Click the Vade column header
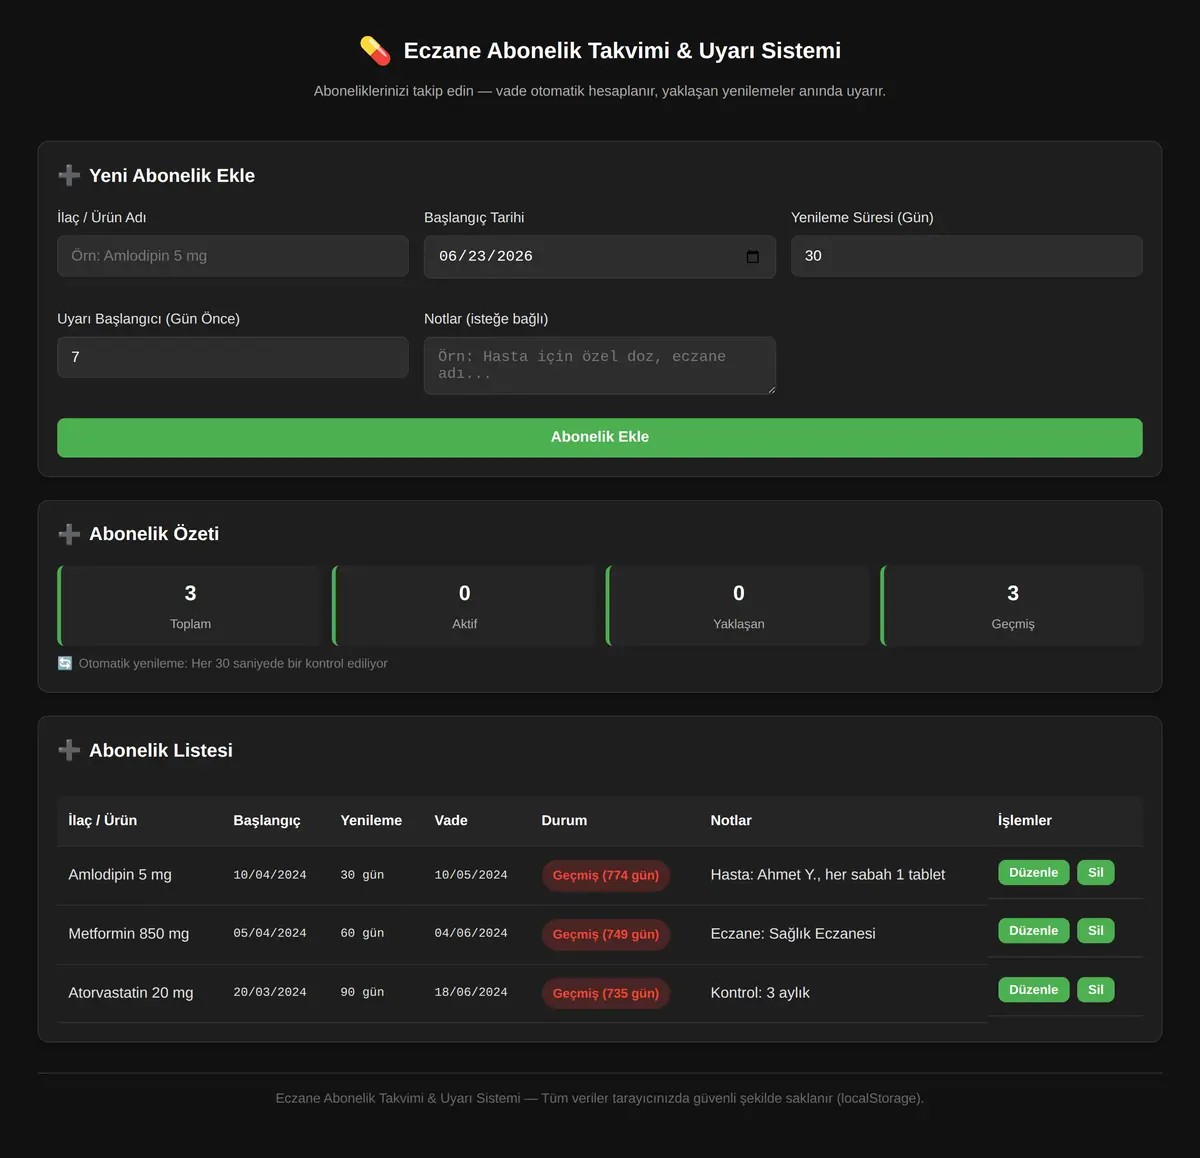Viewport: 1200px width, 1158px height. pos(451,821)
